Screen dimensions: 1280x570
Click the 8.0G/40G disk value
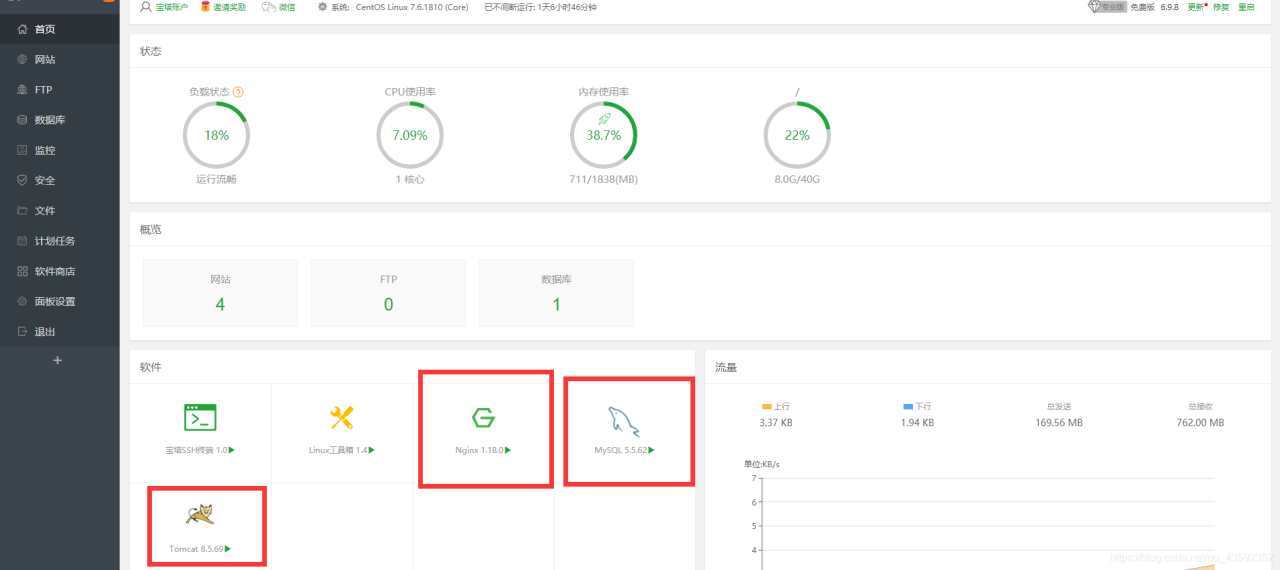click(797, 180)
